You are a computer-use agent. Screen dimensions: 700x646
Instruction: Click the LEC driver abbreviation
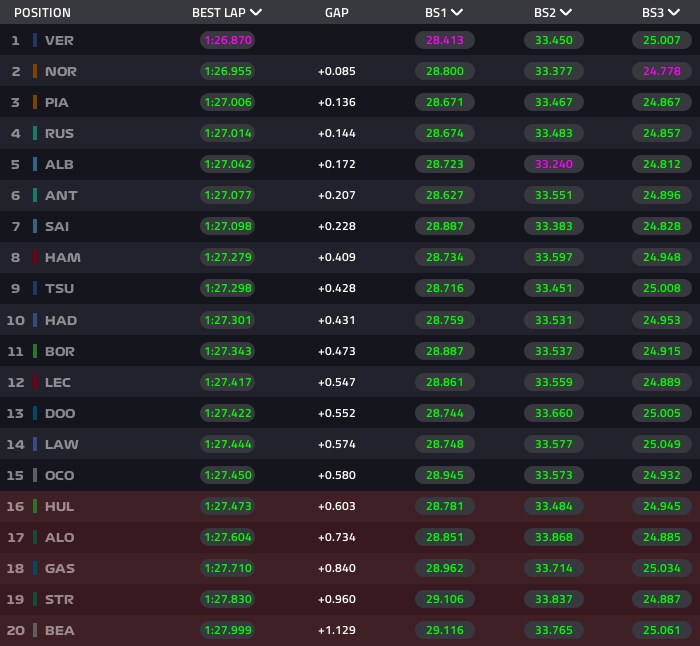(58, 383)
